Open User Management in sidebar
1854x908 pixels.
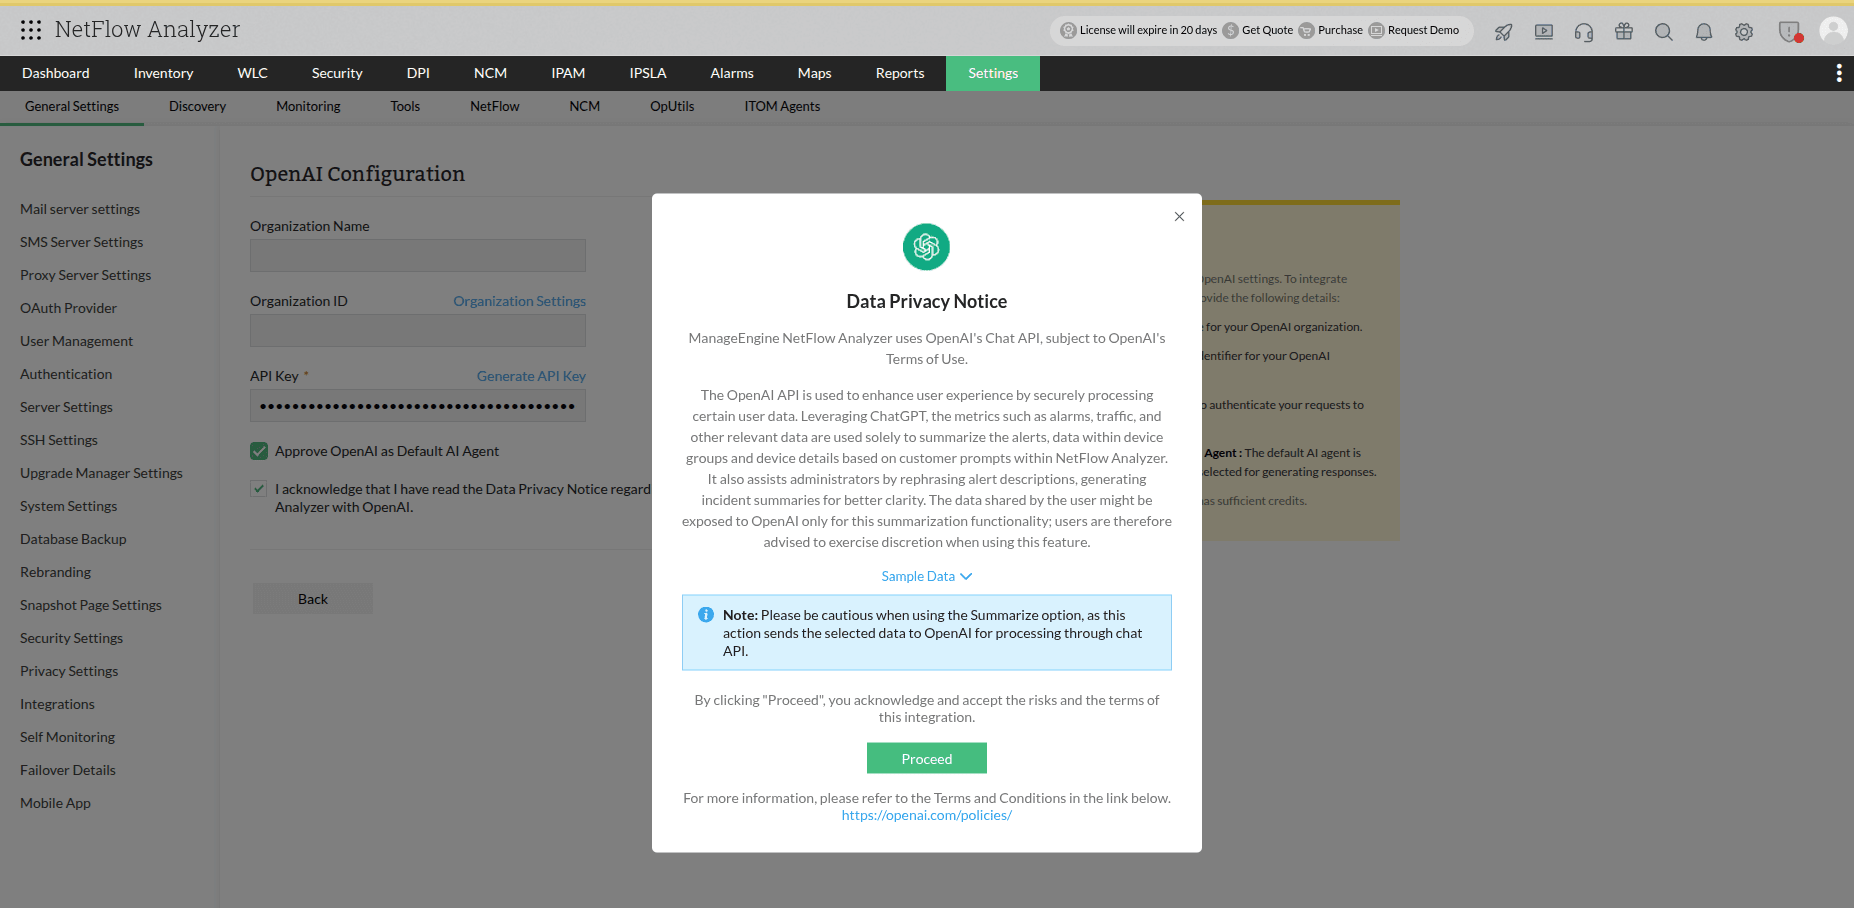click(76, 341)
